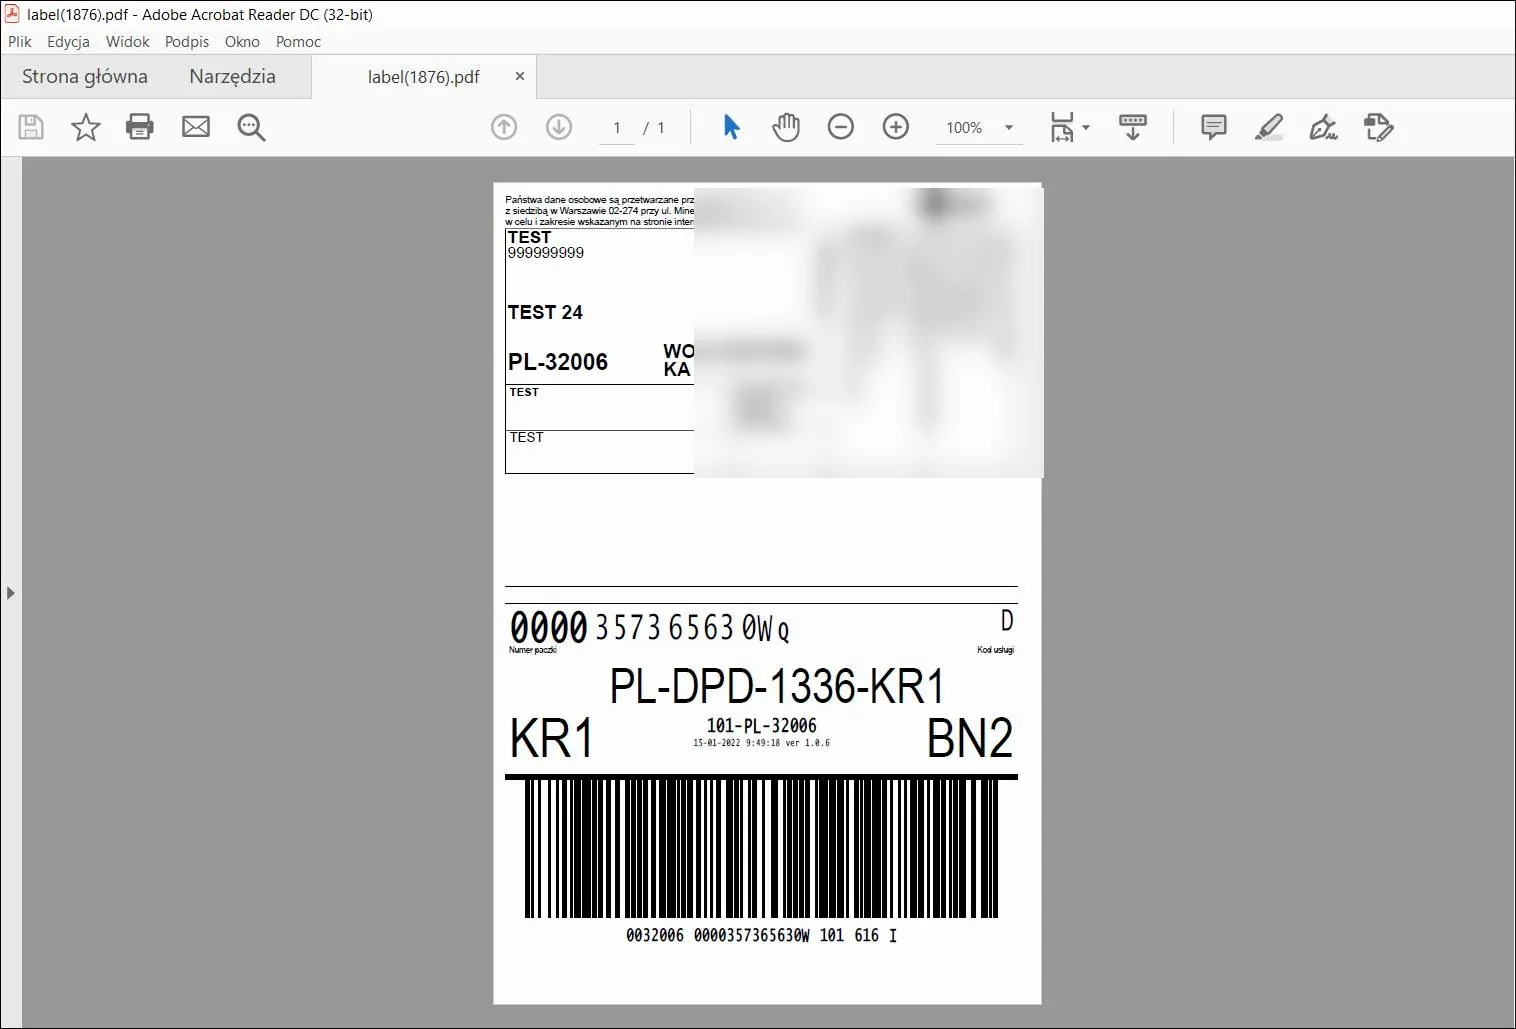Open Fill and Sign pen tool
Viewport: 1516px width, 1029px height.
tap(1324, 127)
